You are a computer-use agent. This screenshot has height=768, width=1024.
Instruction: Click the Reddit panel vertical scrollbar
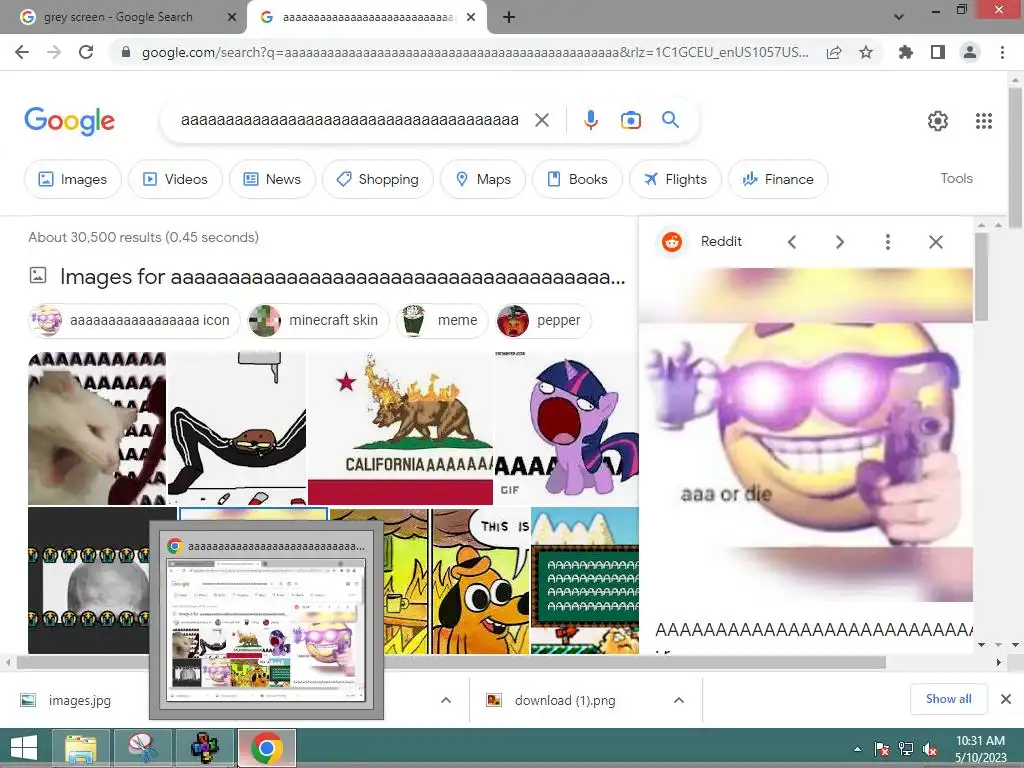click(x=982, y=277)
